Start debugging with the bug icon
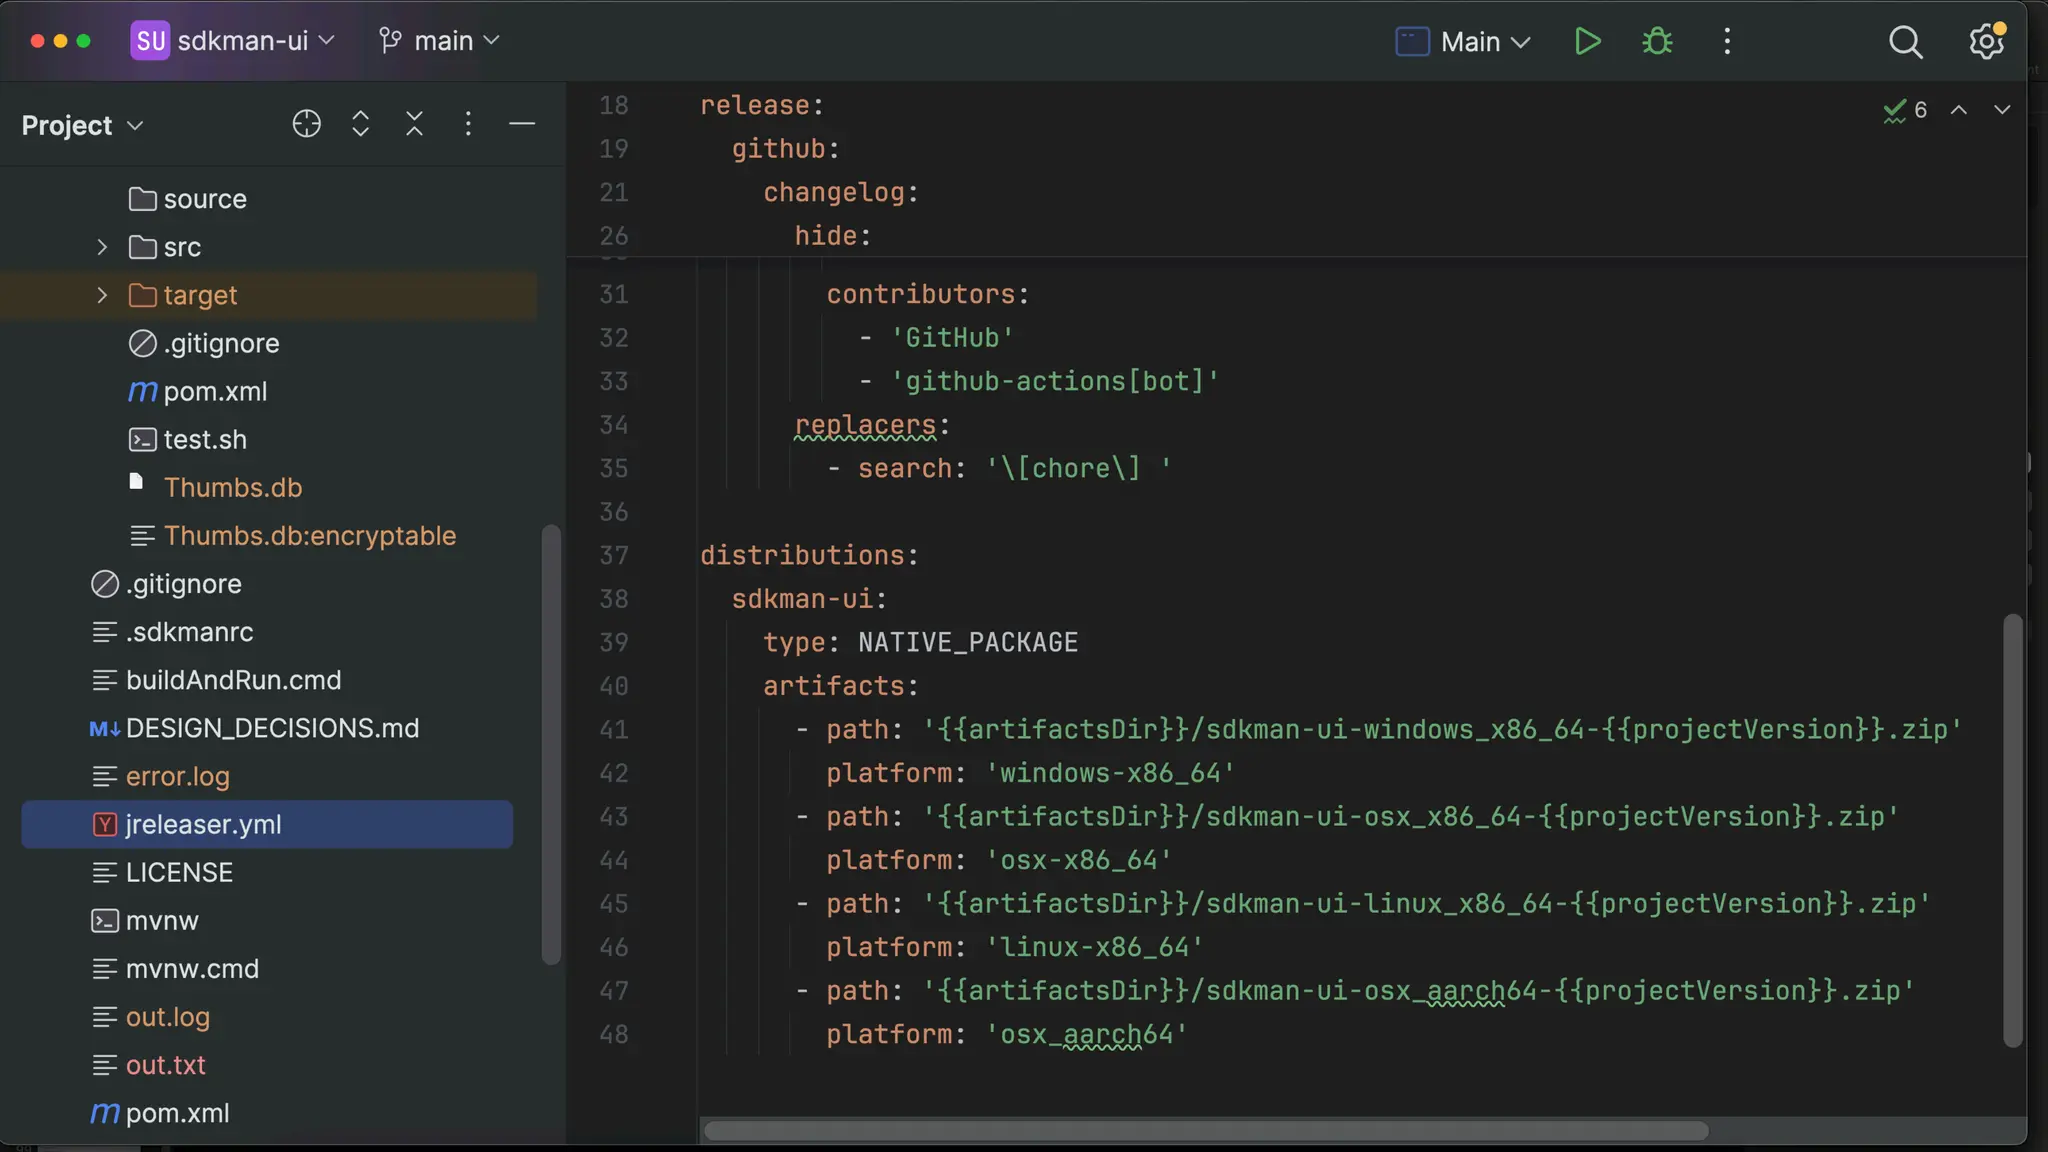Viewport: 2048px width, 1152px height. (1657, 41)
